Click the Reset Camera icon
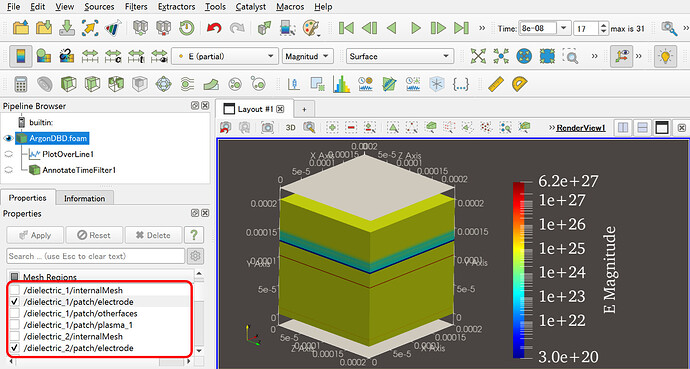Screen dimensions: 690x369 478,56
